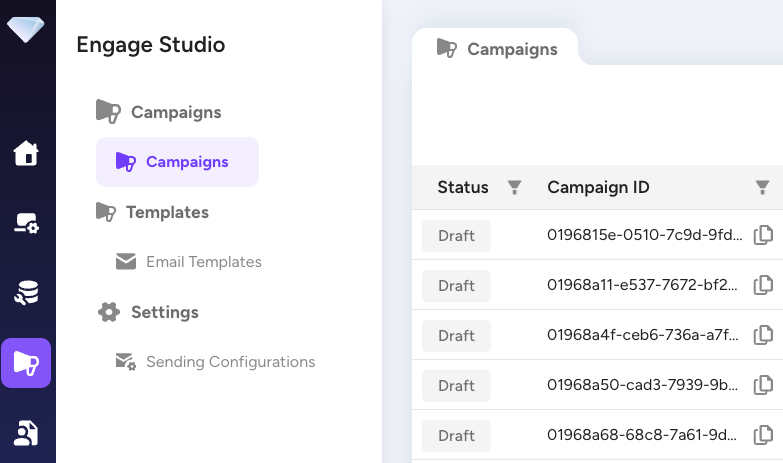The image size is (783, 463).
Task: Click the Draft badge in first row
Action: coord(456,236)
